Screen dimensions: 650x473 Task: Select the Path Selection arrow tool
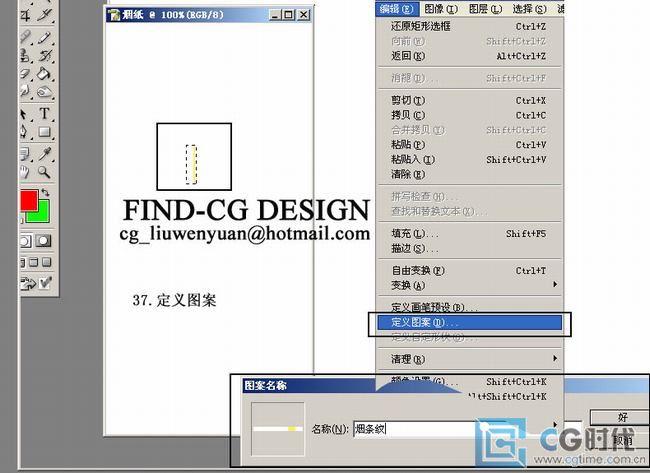(x=26, y=114)
